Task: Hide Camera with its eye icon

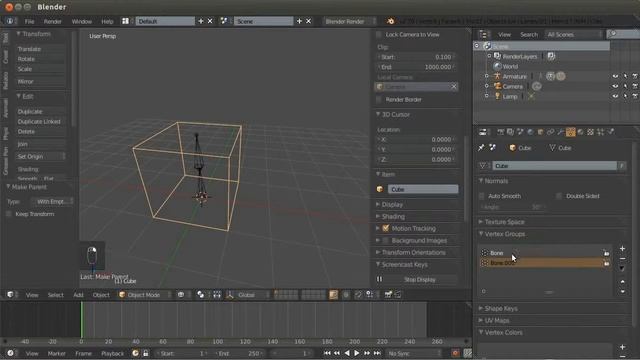Action: (615, 86)
